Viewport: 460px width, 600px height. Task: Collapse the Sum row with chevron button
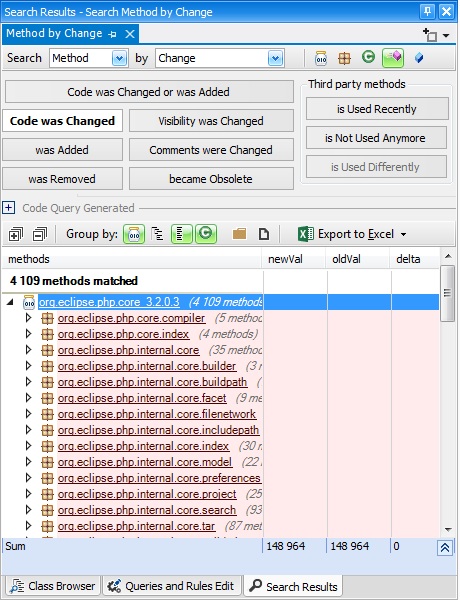pos(445,548)
